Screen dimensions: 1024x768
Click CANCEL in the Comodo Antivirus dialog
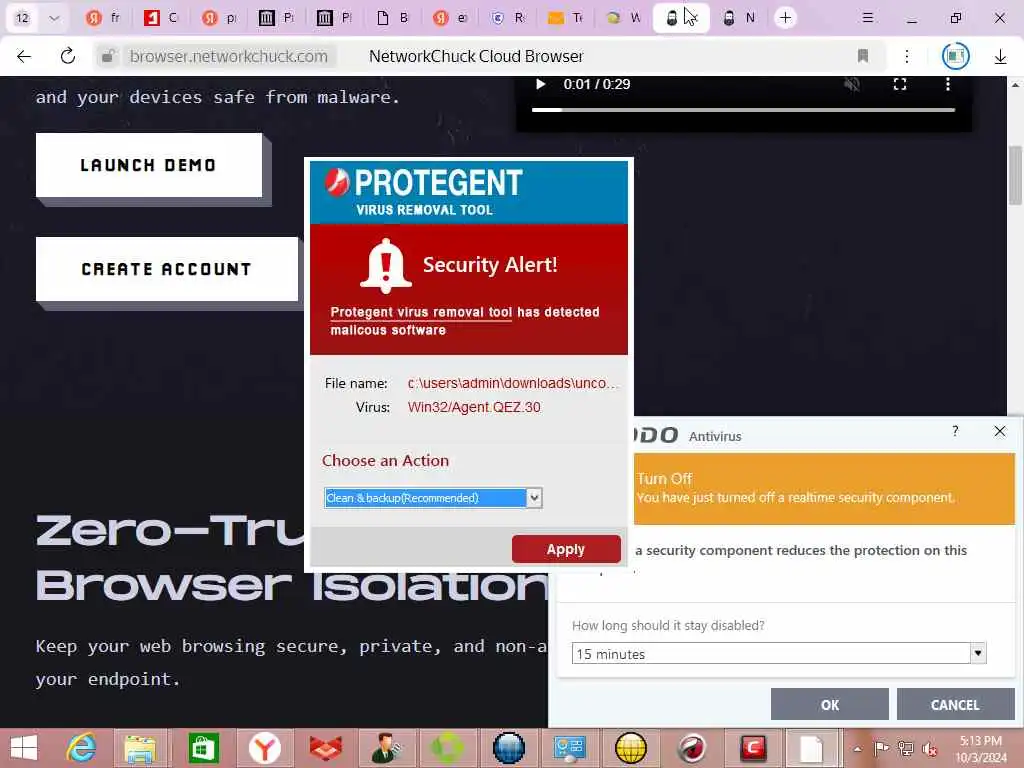955,705
